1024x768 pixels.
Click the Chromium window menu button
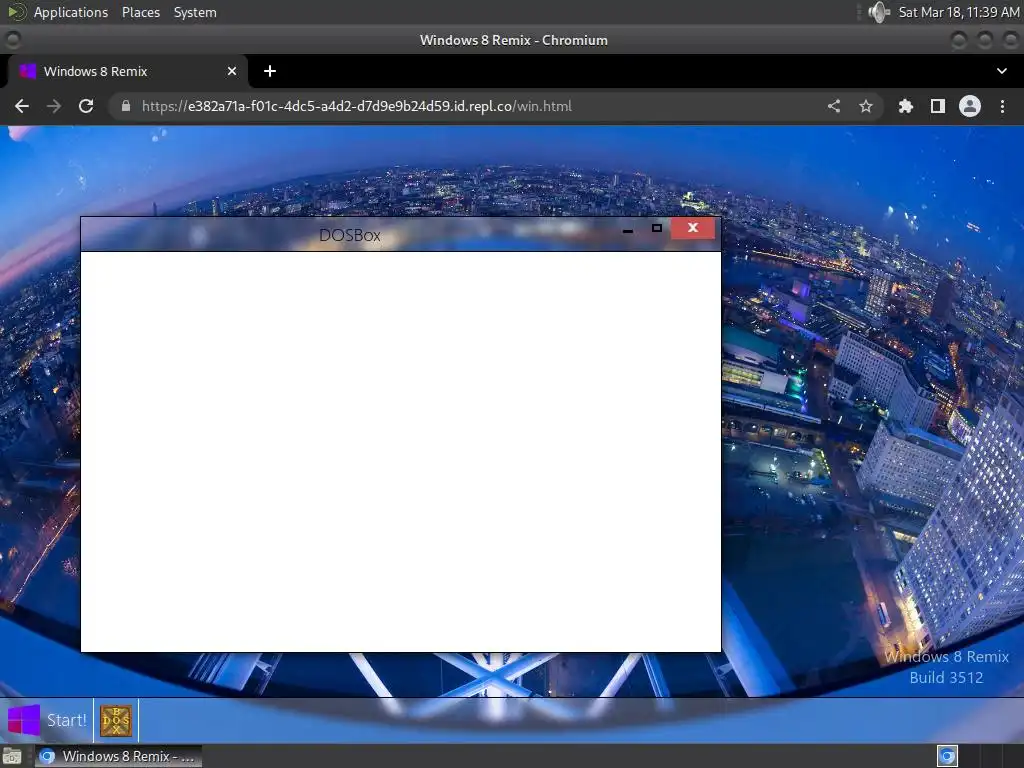[12, 40]
